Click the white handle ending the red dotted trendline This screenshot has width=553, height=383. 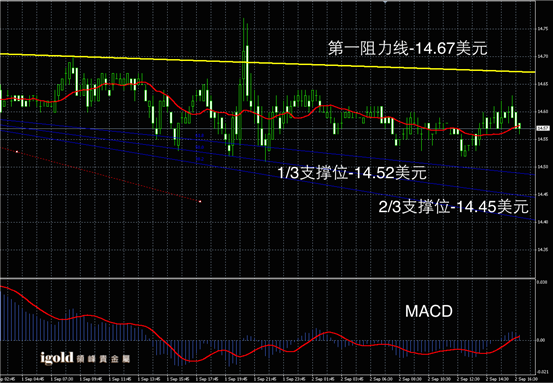200,201
